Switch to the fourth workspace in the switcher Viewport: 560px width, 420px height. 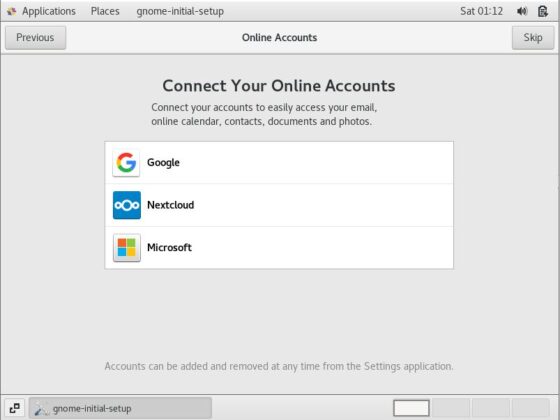(531, 408)
